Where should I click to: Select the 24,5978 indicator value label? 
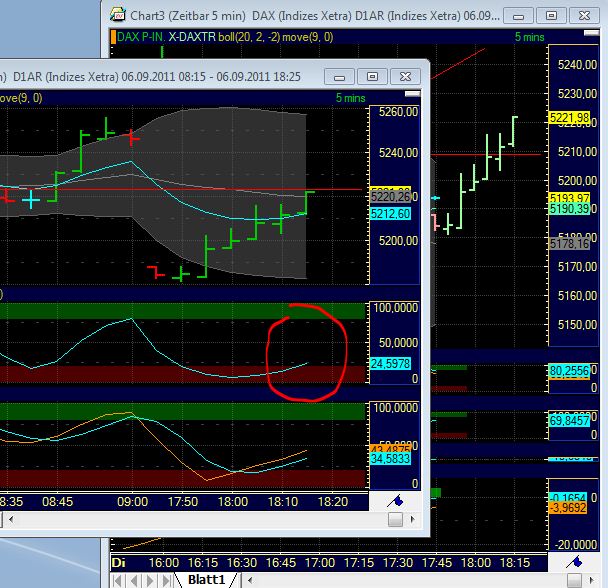(390, 363)
